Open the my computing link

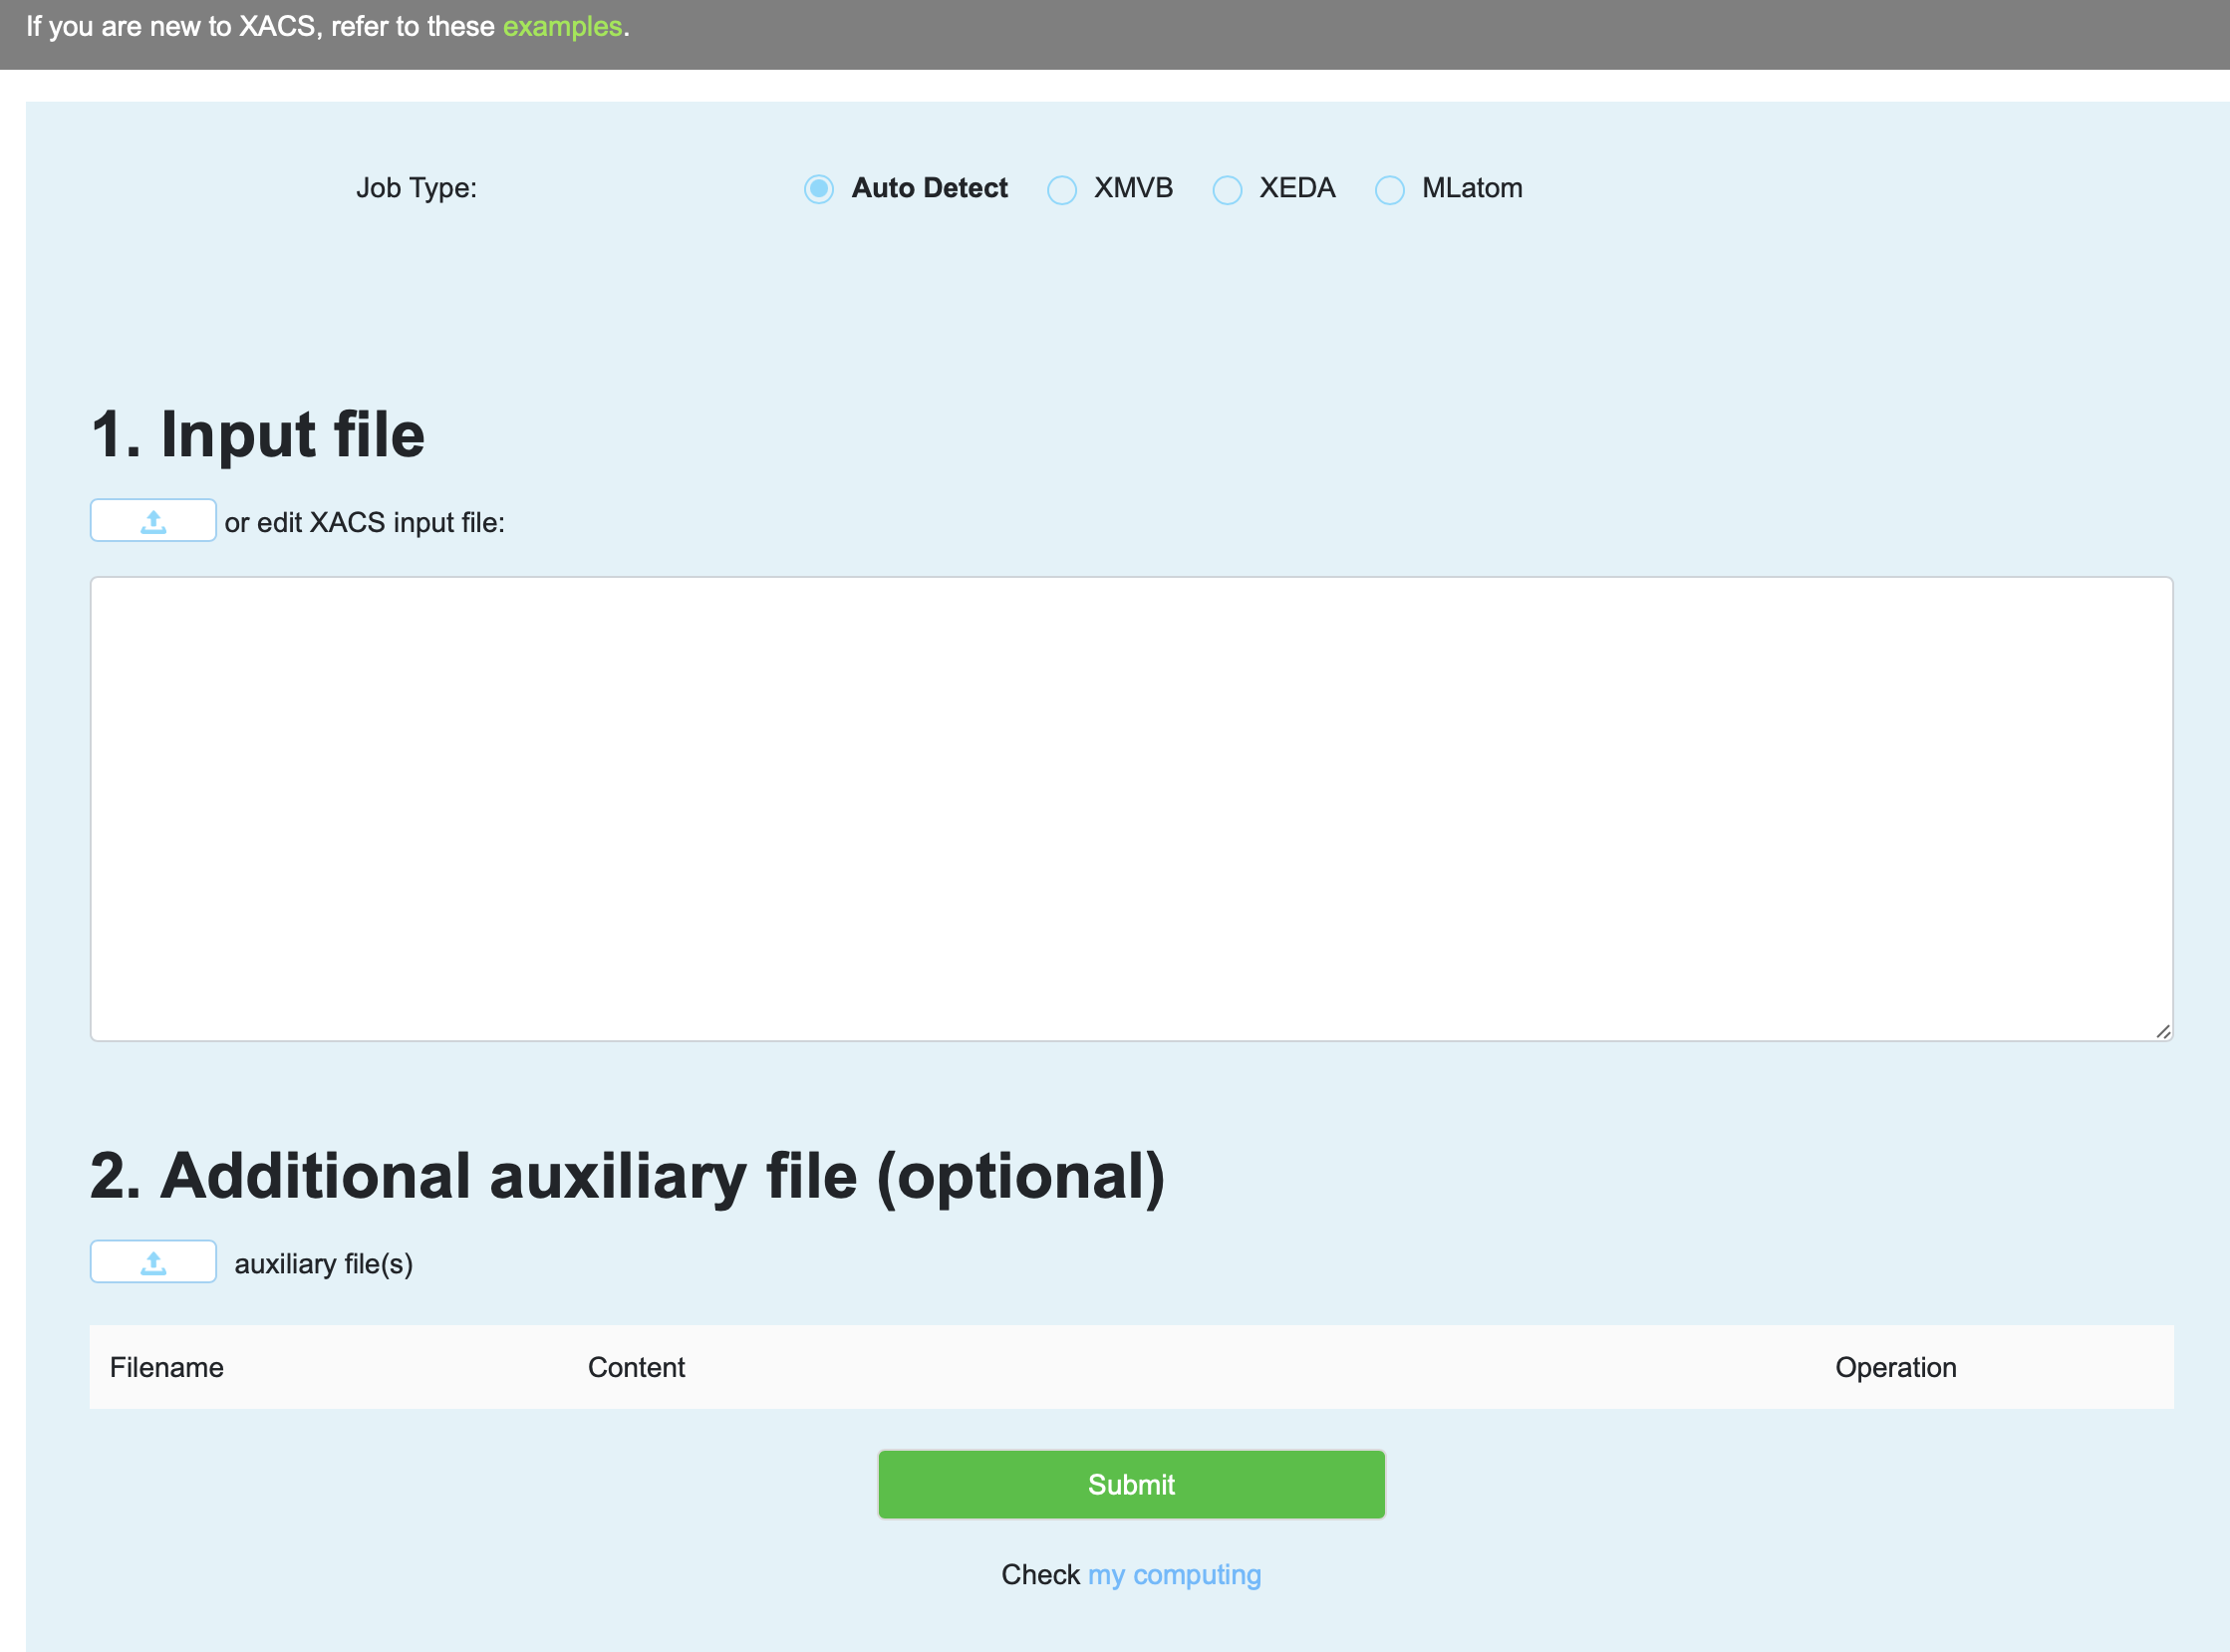click(1174, 1574)
